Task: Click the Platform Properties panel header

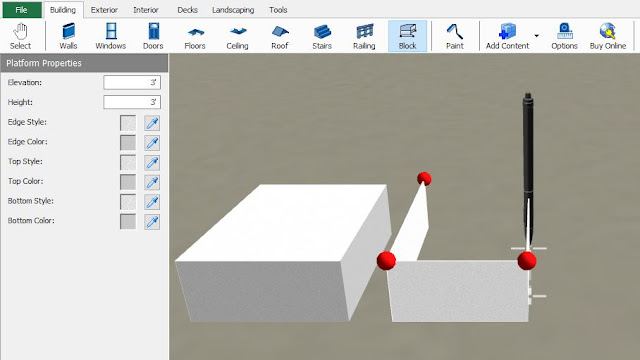Action: (84, 63)
